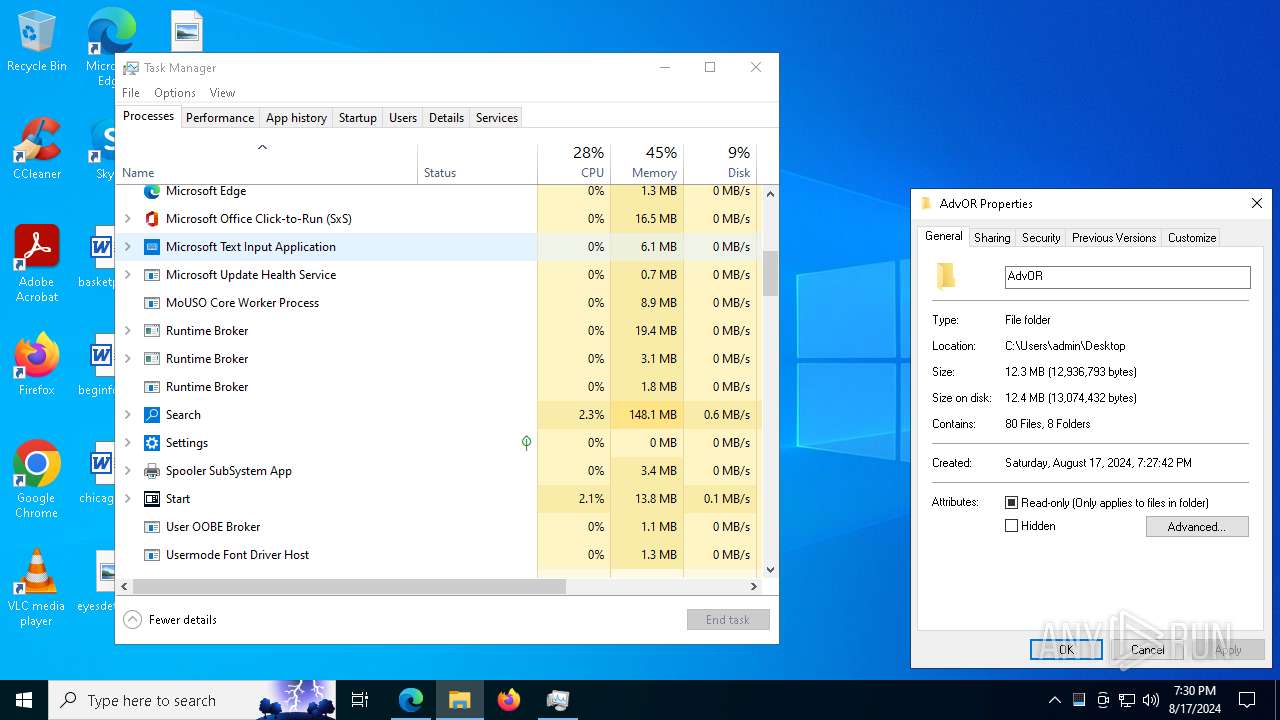Open the Options menu in Task Manager
1280x720 pixels.
175,93
